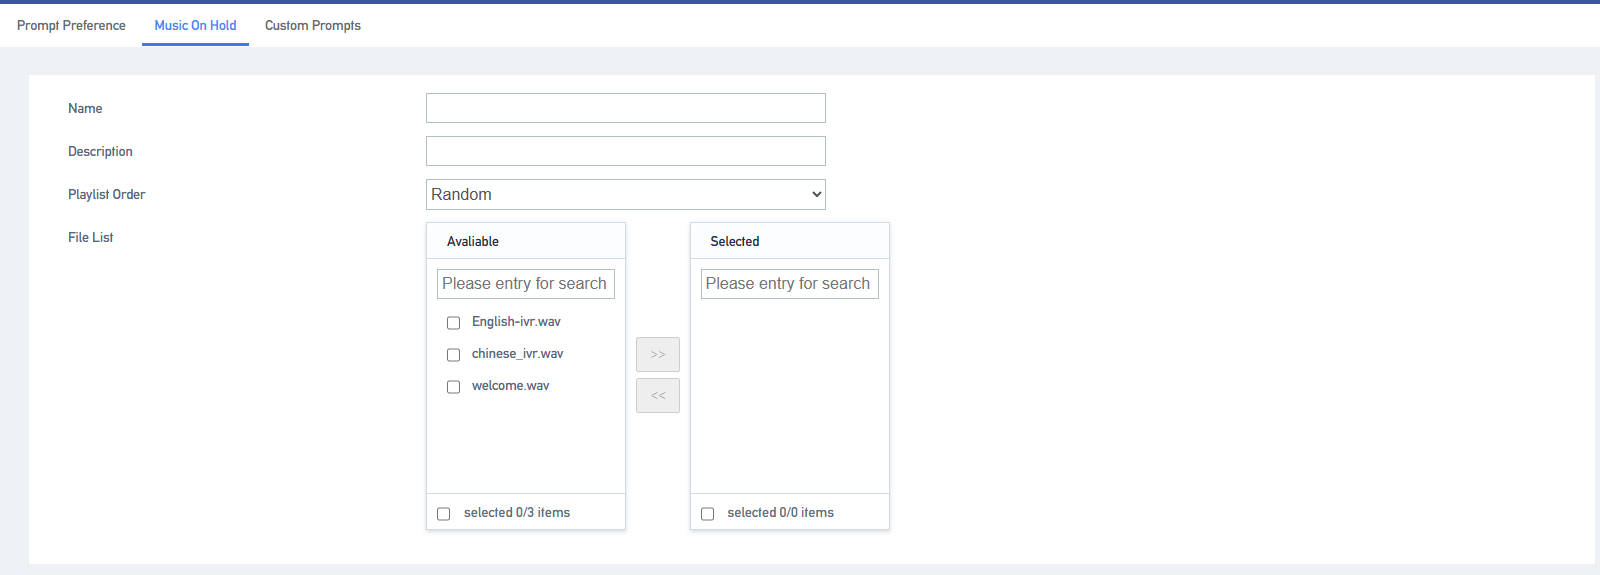
Task: Toggle select-all checkbox for selected 0/0 items
Action: [707, 514]
